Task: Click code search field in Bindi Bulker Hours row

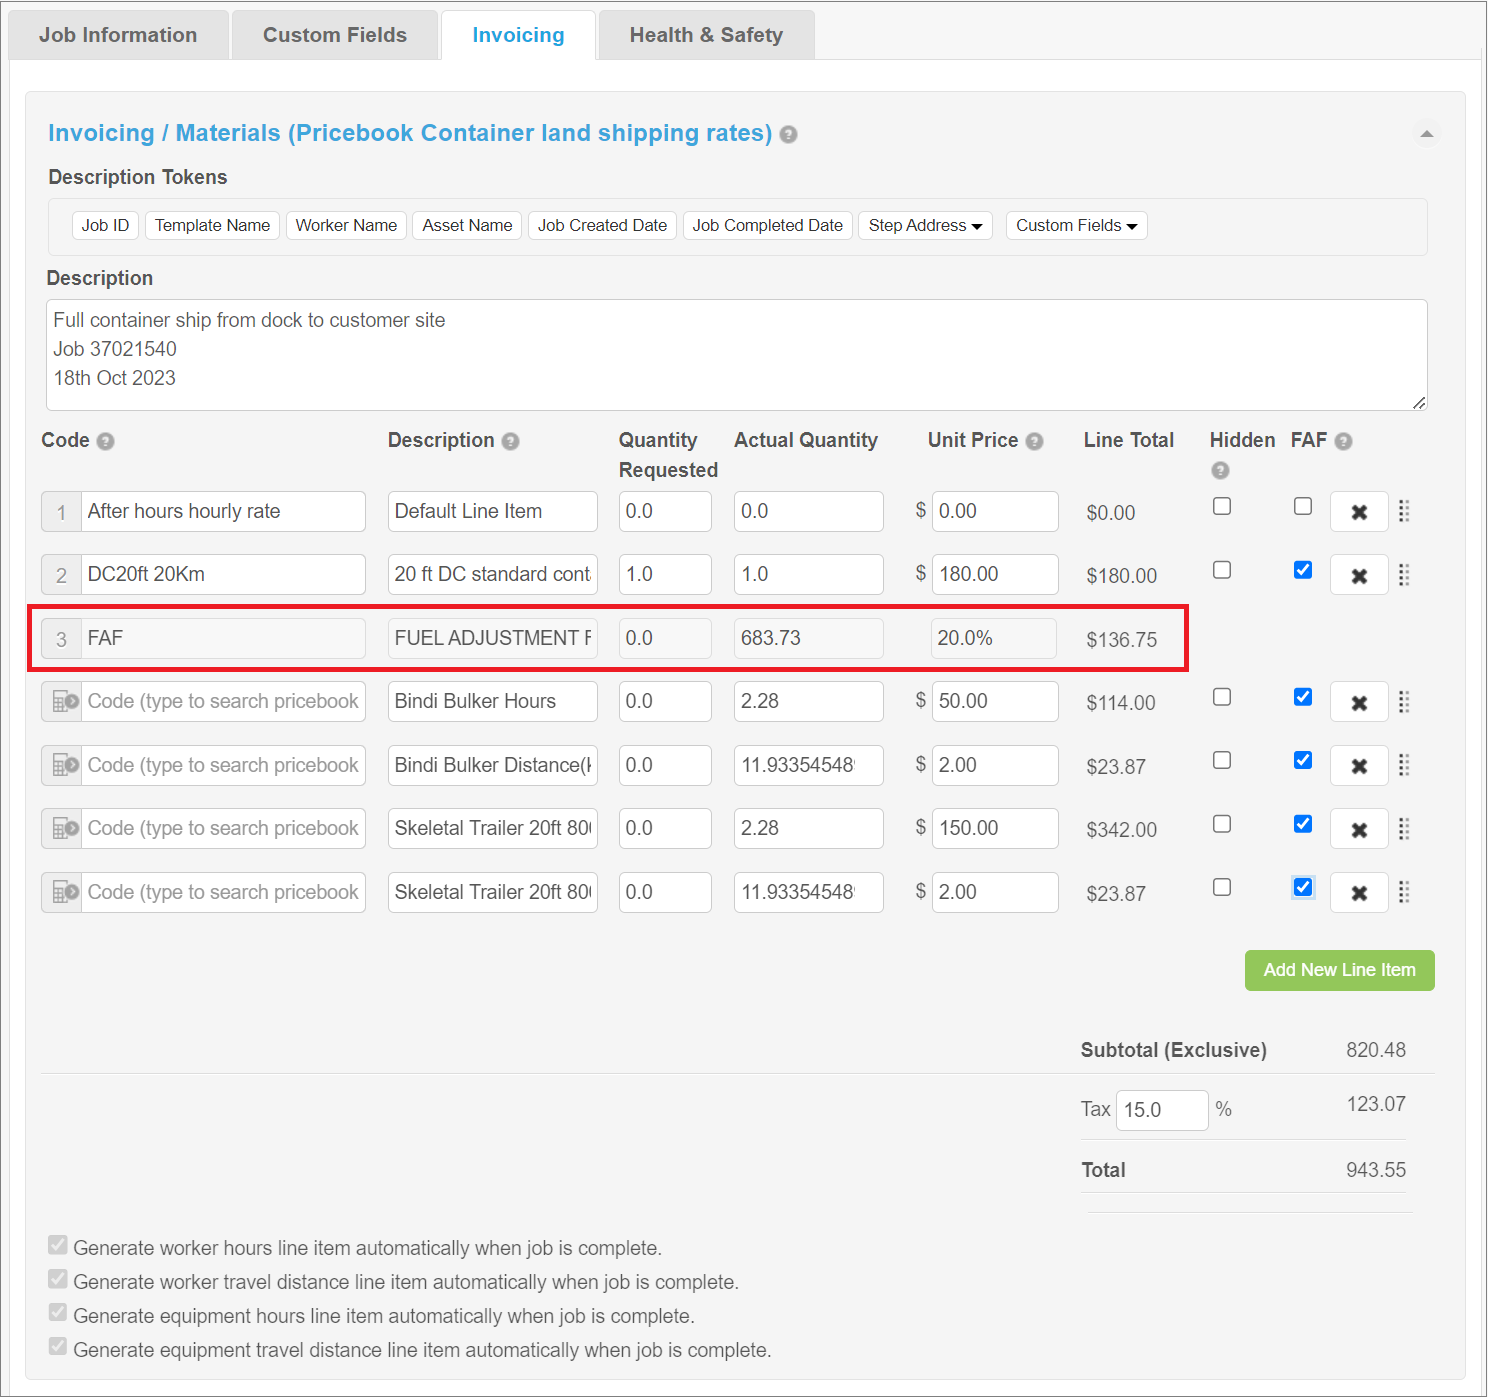Action: [x=222, y=701]
